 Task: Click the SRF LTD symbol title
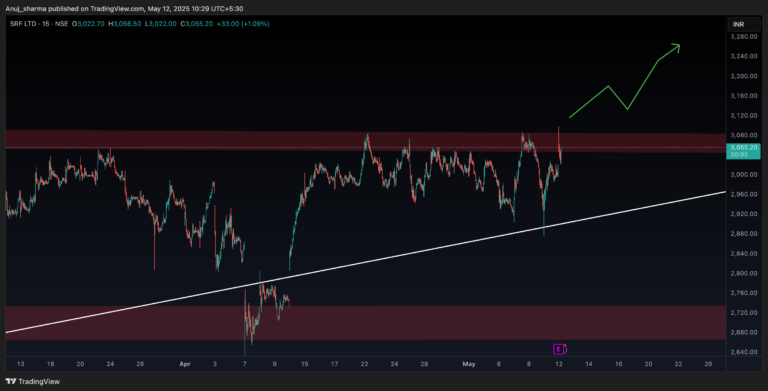pyautogui.click(x=23, y=24)
